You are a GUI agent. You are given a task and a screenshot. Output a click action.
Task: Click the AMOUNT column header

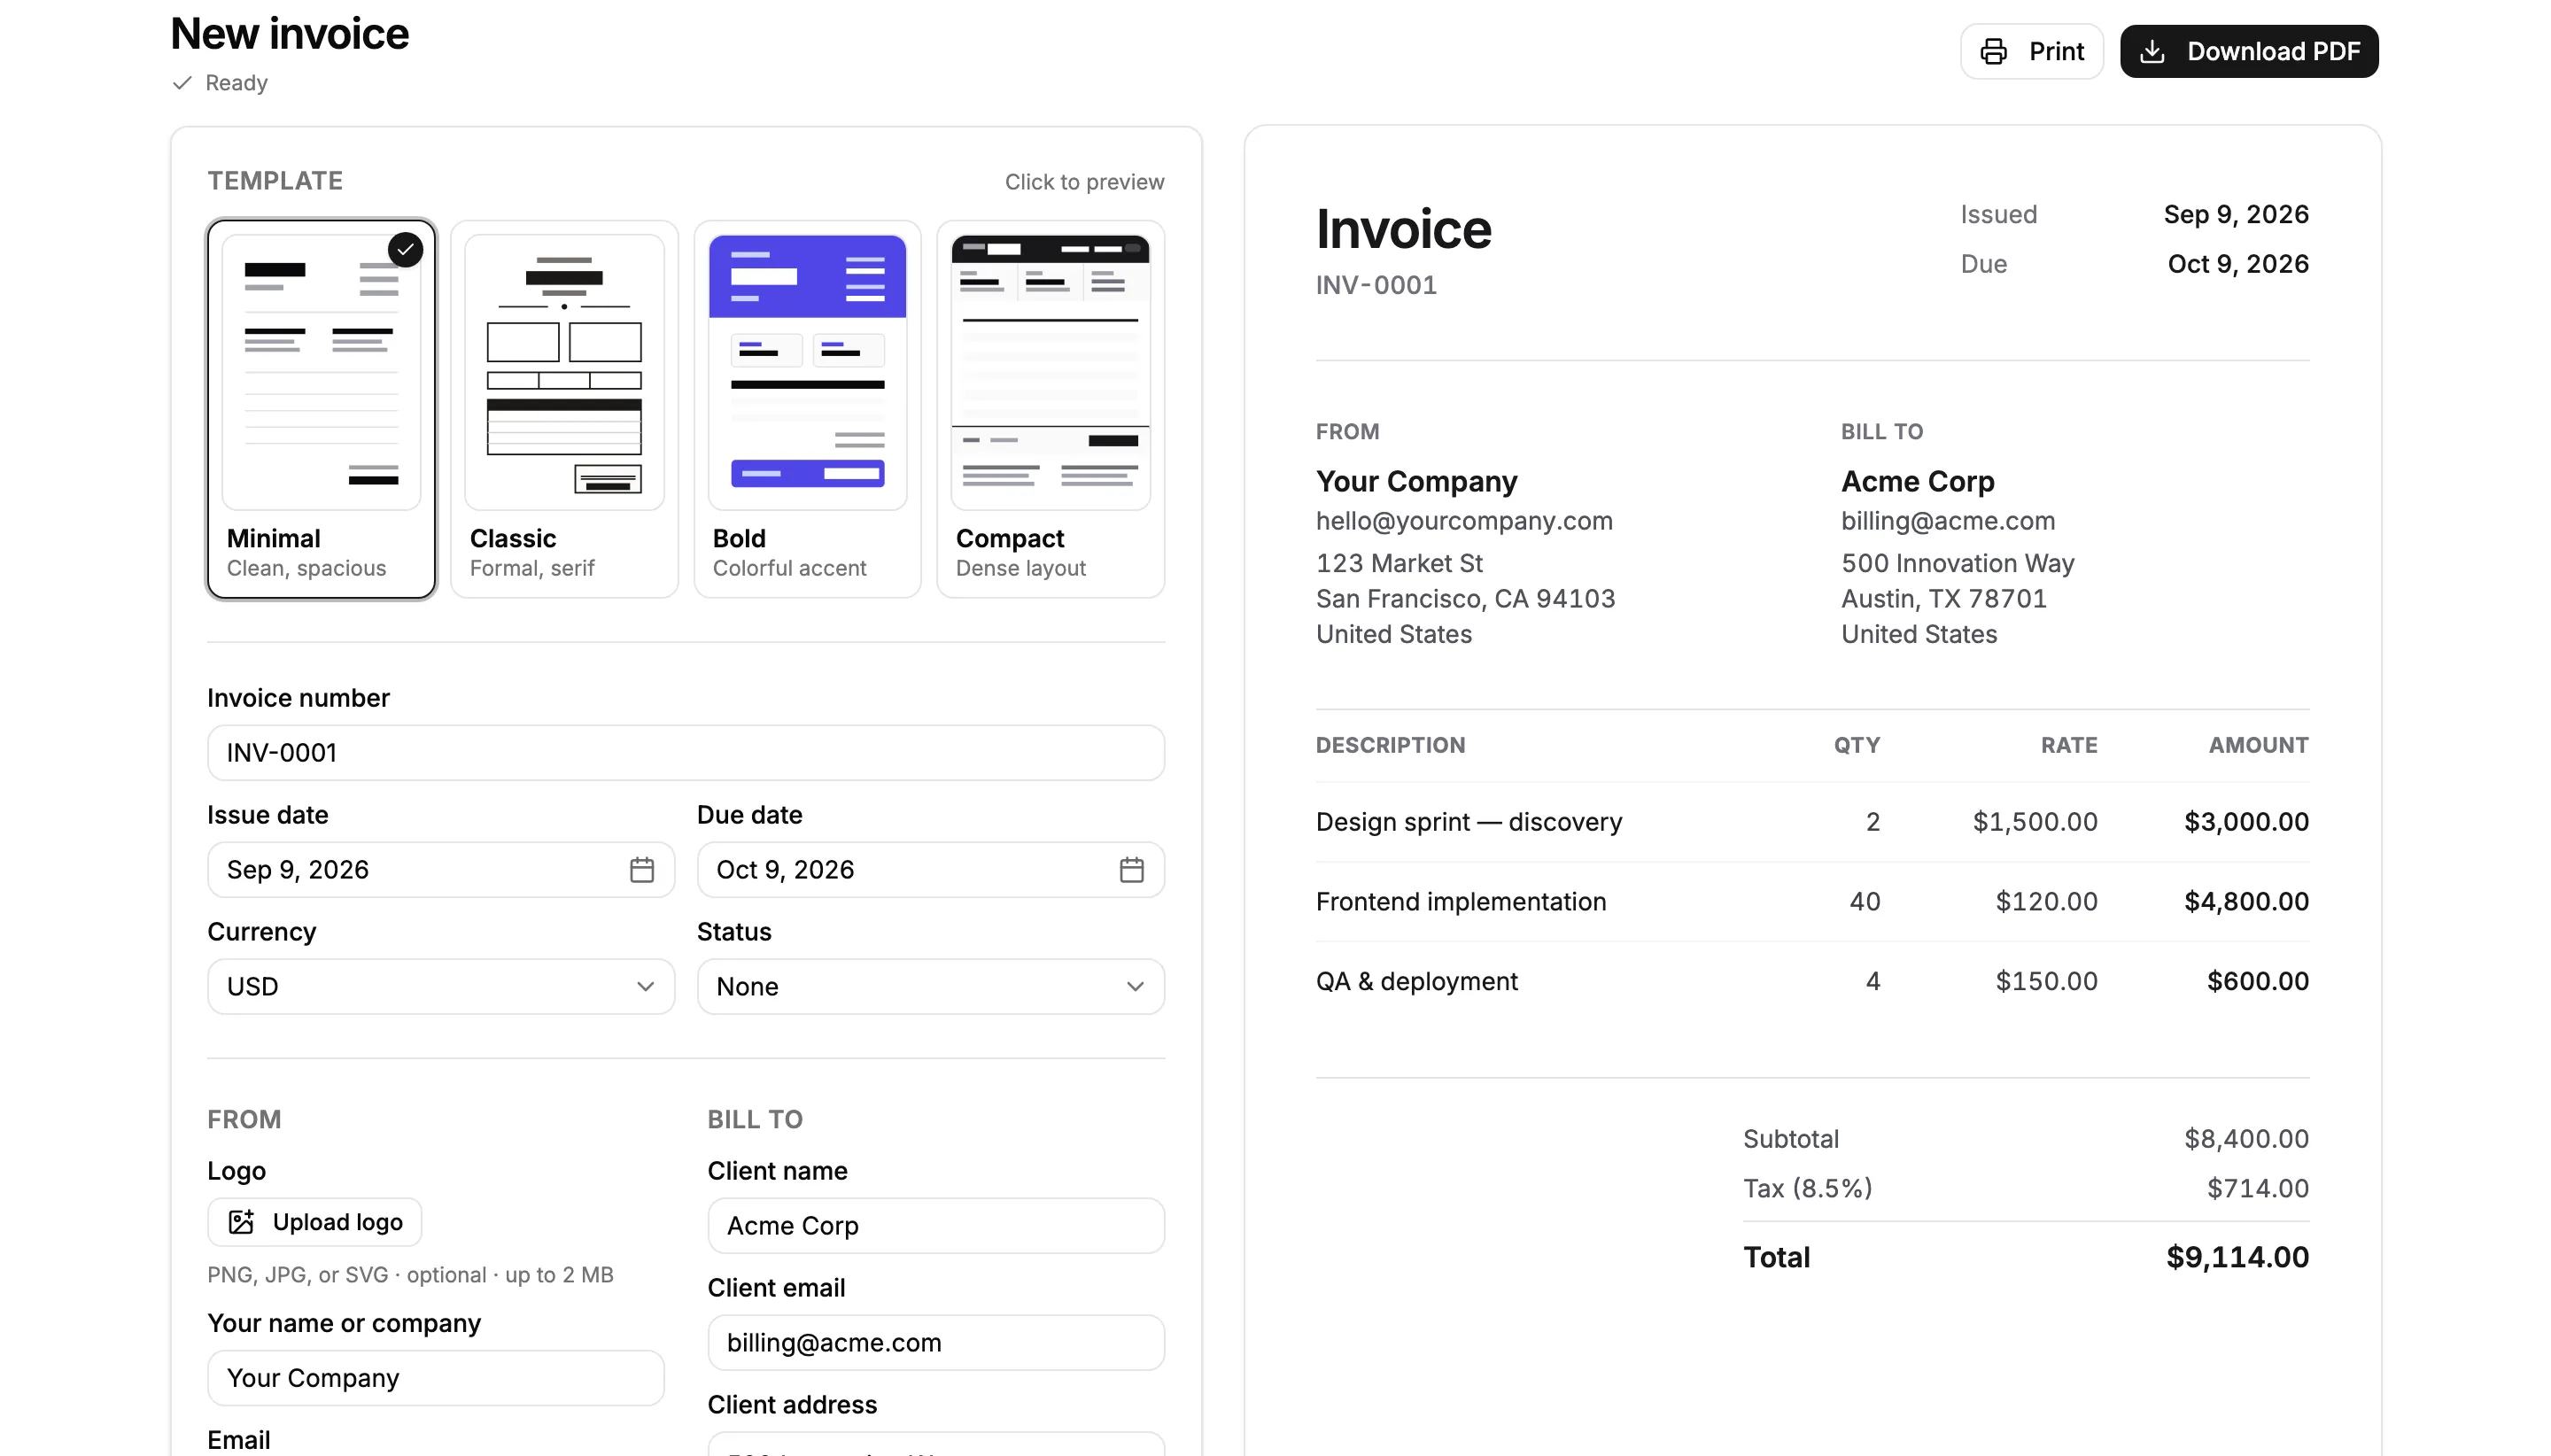coord(2258,745)
